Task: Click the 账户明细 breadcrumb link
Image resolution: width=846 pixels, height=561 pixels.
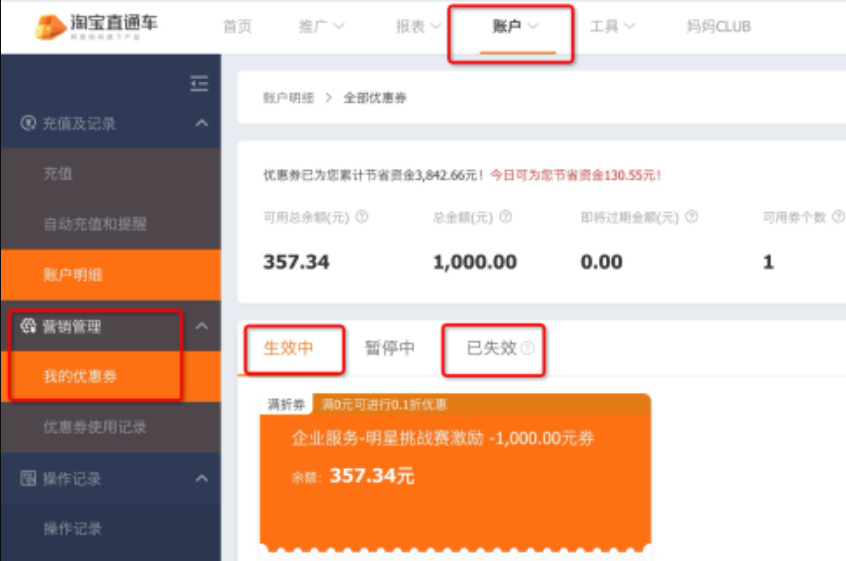Action: tap(289, 98)
